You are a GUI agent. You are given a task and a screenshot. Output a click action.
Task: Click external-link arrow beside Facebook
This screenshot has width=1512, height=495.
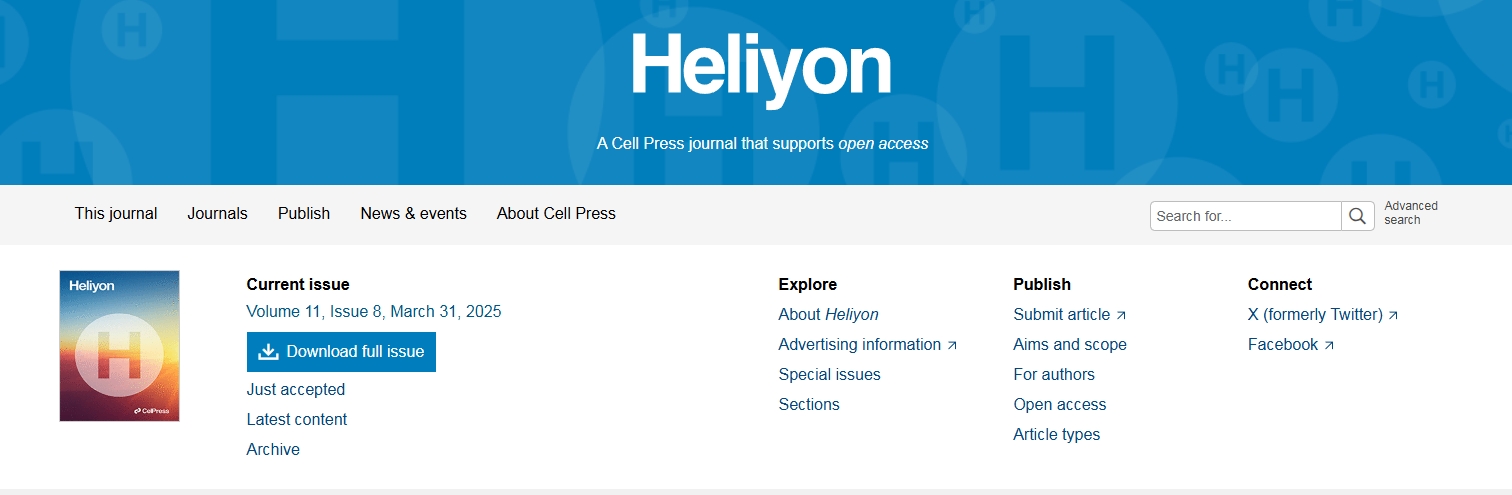pyautogui.click(x=1329, y=345)
